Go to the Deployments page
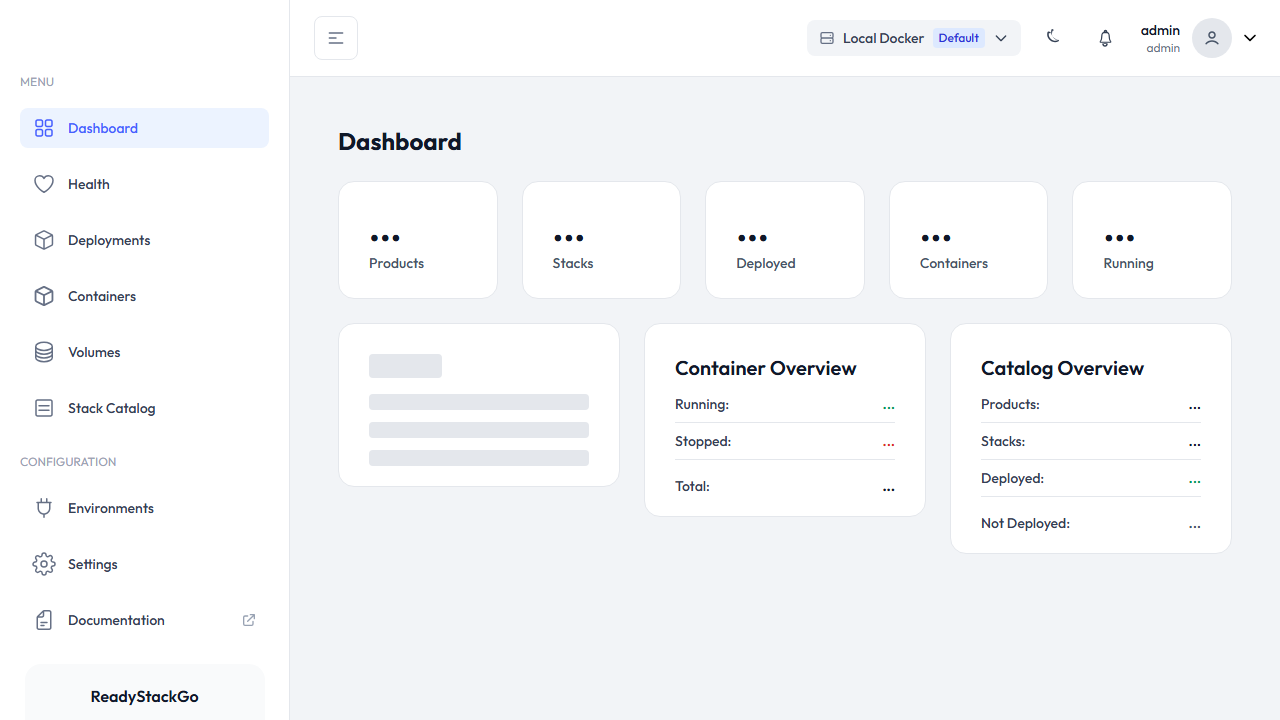 coord(109,240)
